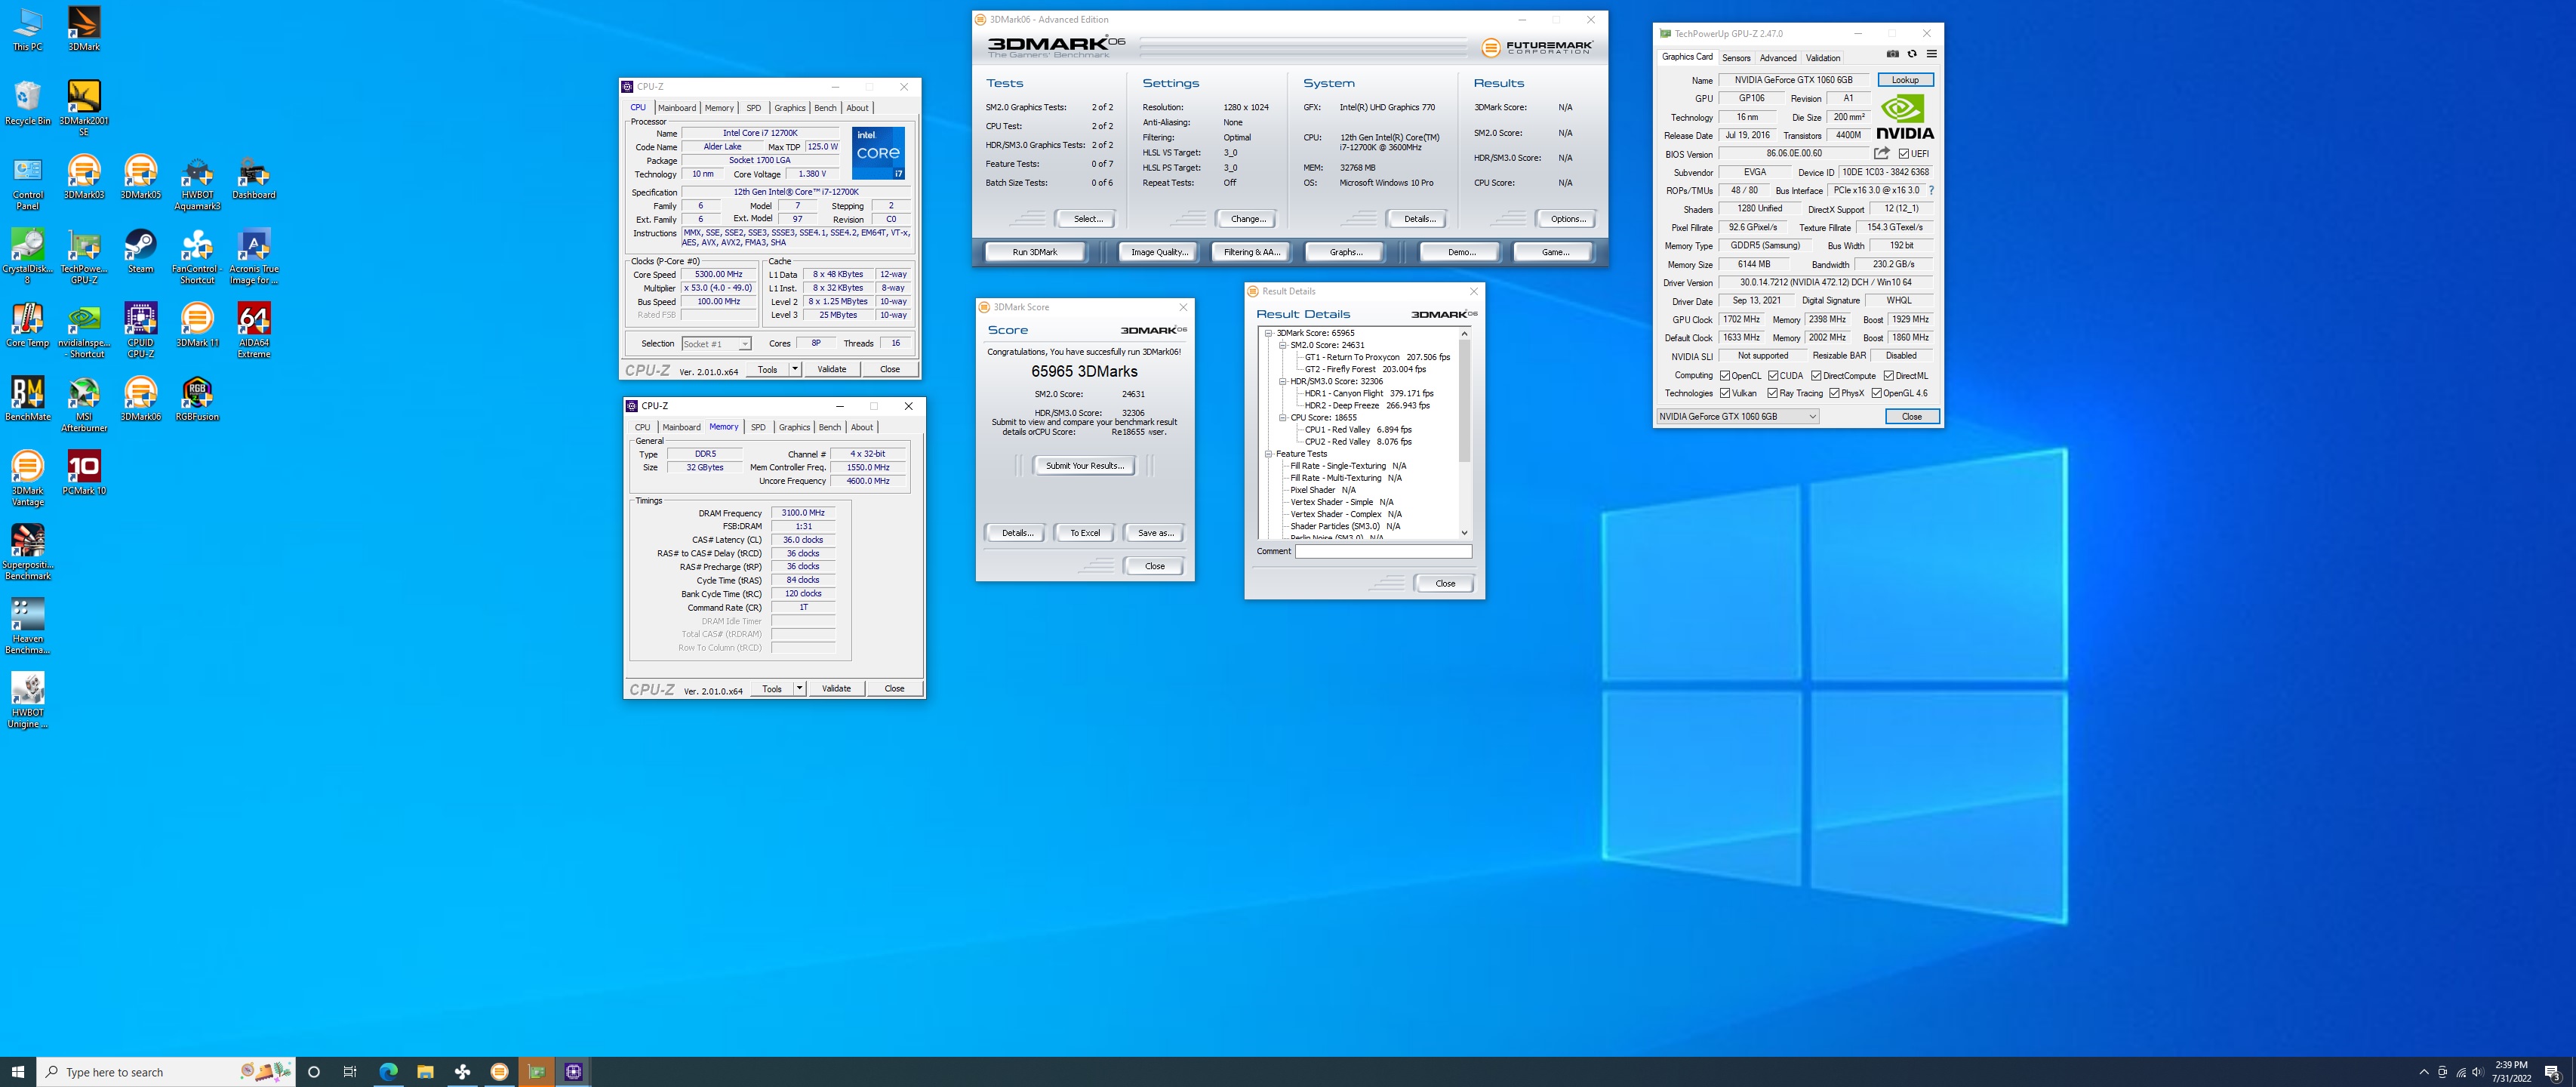This screenshot has width=2576, height=1087.
Task: Click the Microsoft Edge taskbar icon
Action: pyautogui.click(x=388, y=1071)
